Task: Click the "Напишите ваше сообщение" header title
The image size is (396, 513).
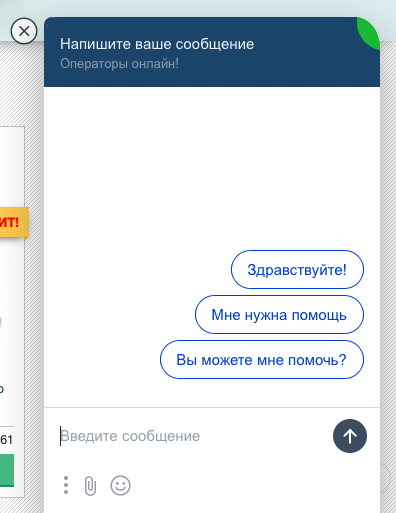Action: [x=157, y=44]
